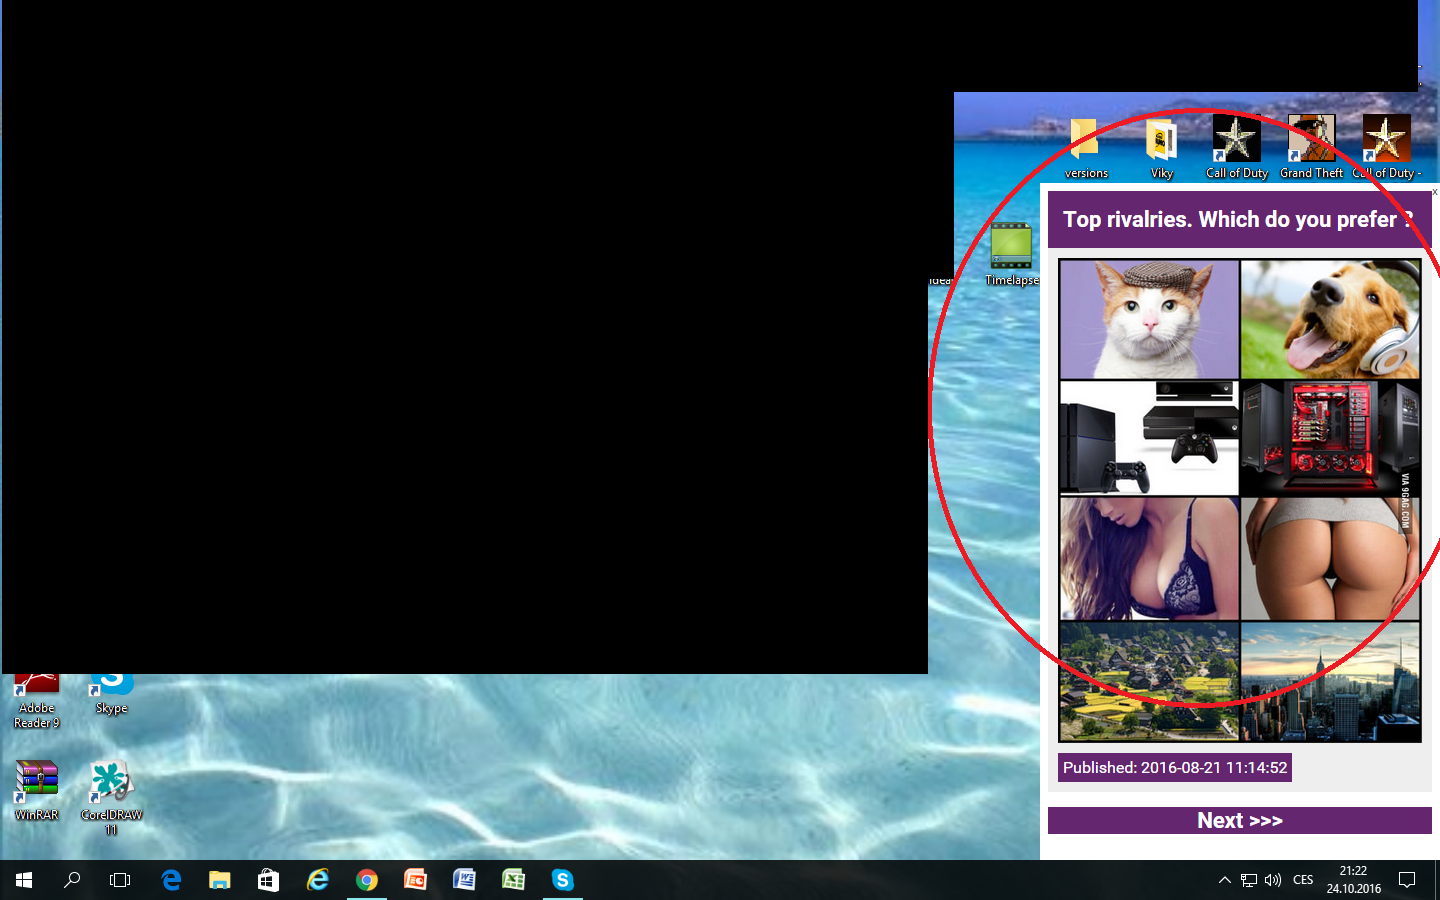Open the network status tray icon
Viewport: 1440px width, 900px height.
pyautogui.click(x=1249, y=880)
